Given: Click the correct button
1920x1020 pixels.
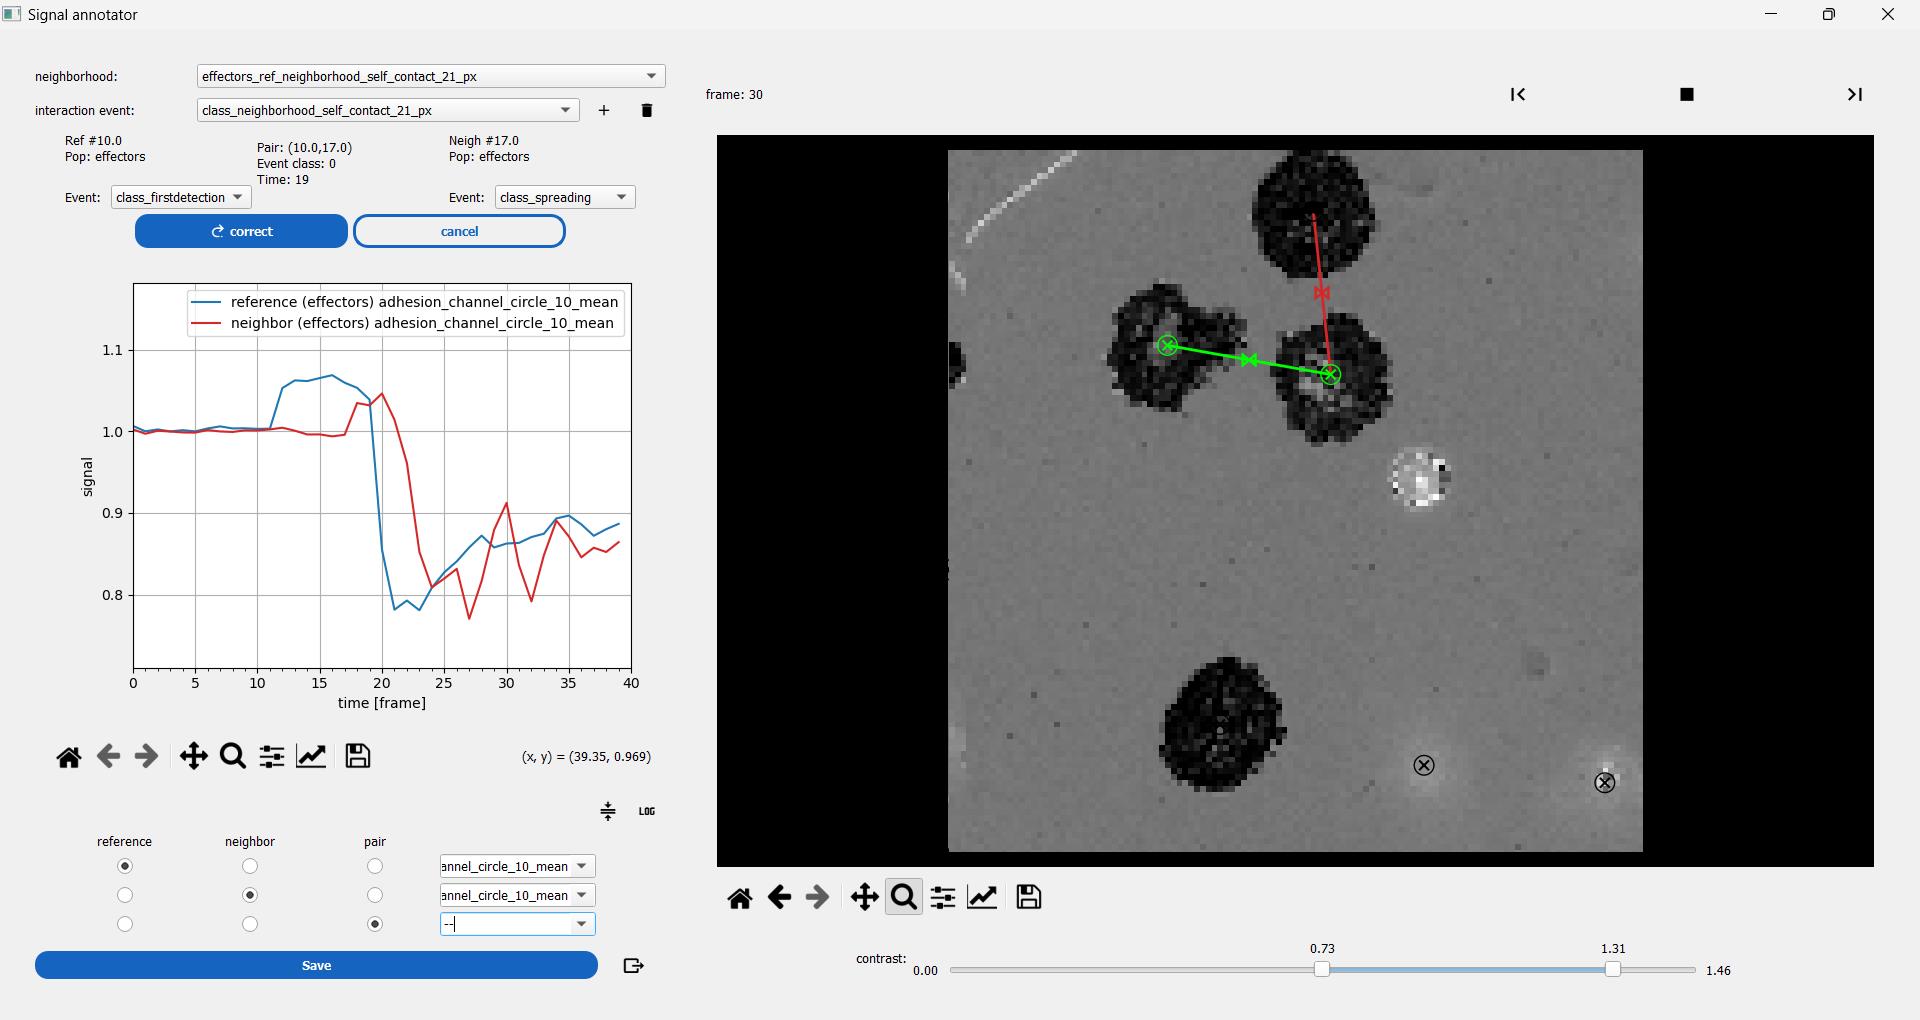Looking at the screenshot, I should pyautogui.click(x=241, y=231).
